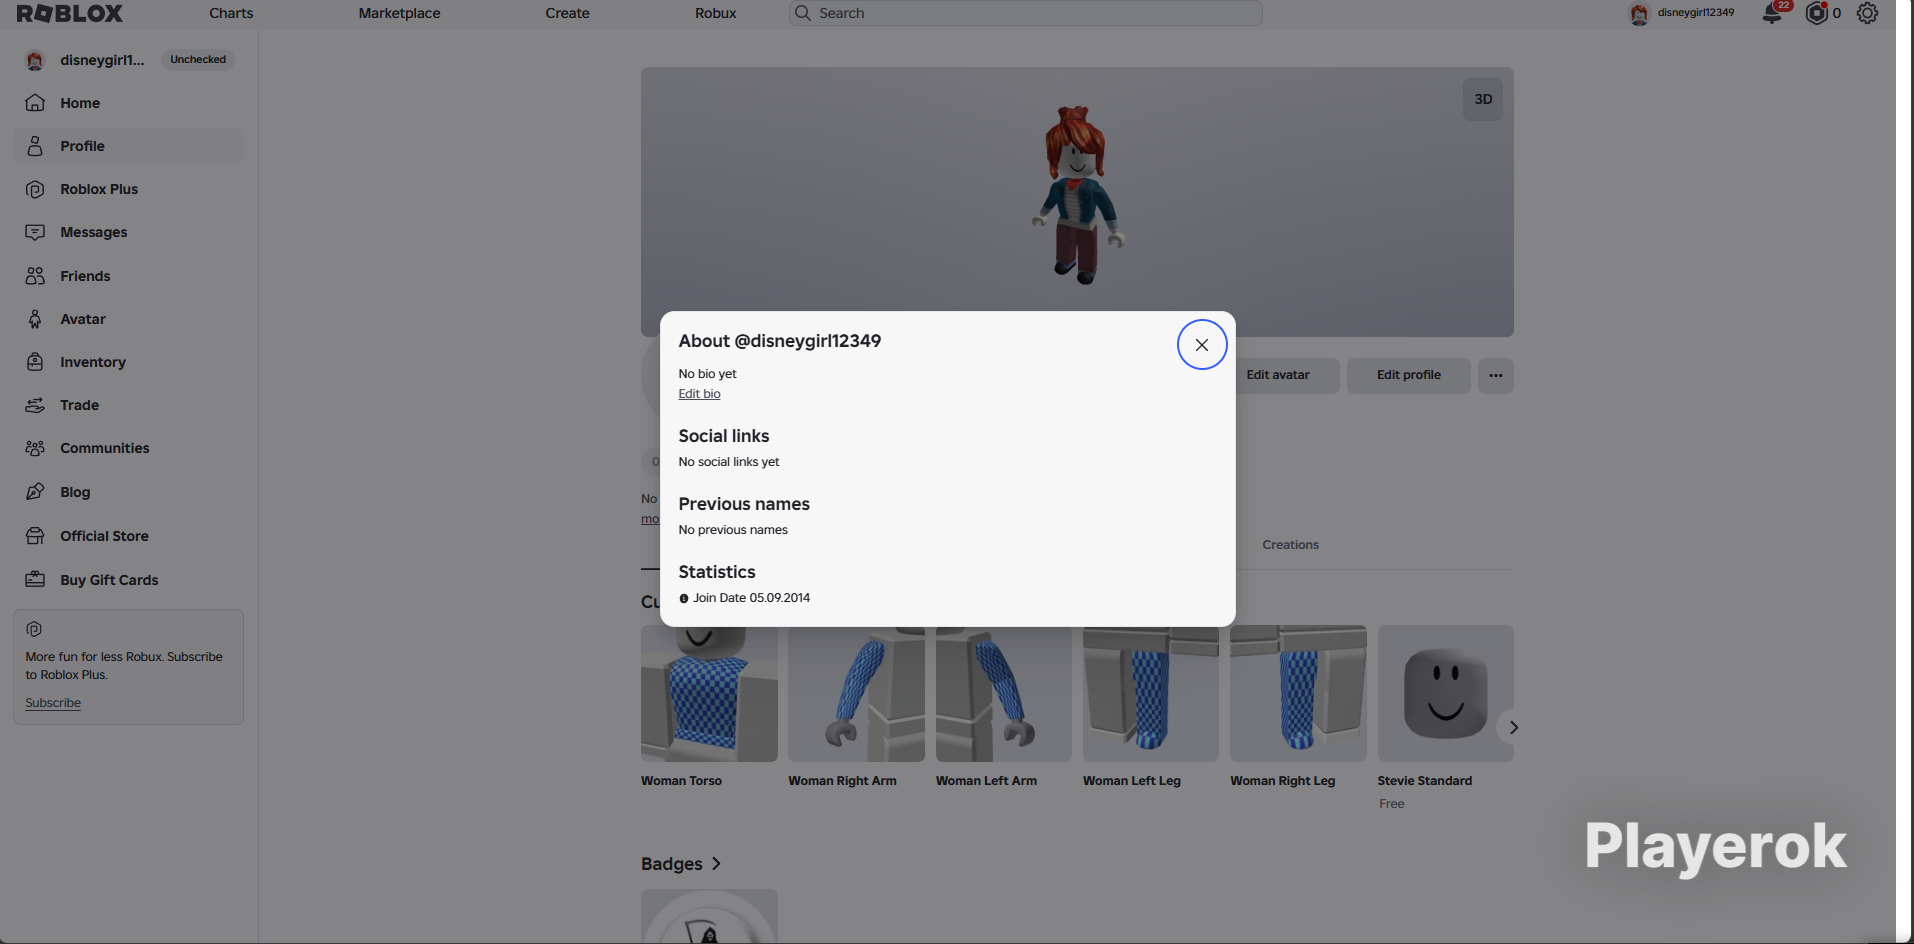The height and width of the screenshot is (944, 1914).
Task: Switch to the Creations tab
Action: (x=1290, y=545)
